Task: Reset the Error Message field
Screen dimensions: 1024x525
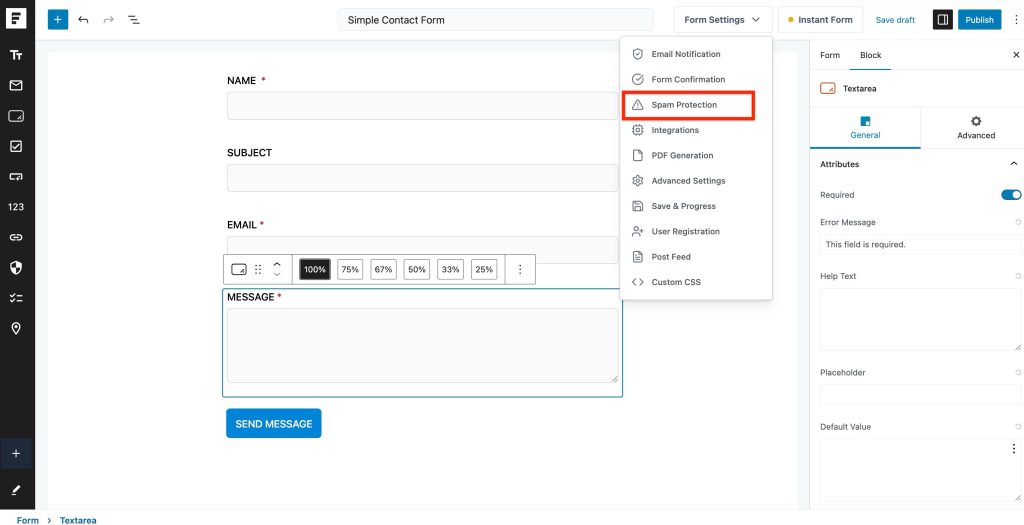Action: (x=1017, y=223)
